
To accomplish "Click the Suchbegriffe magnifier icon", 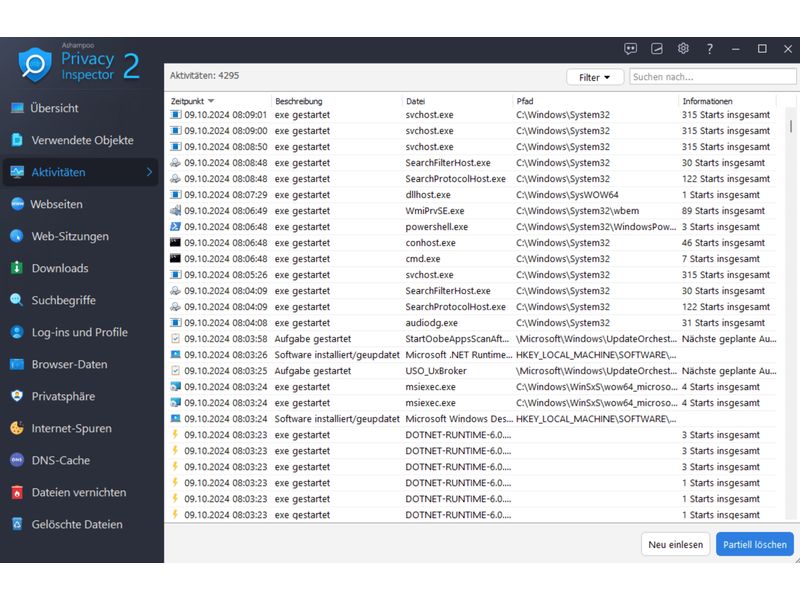I will 17,300.
